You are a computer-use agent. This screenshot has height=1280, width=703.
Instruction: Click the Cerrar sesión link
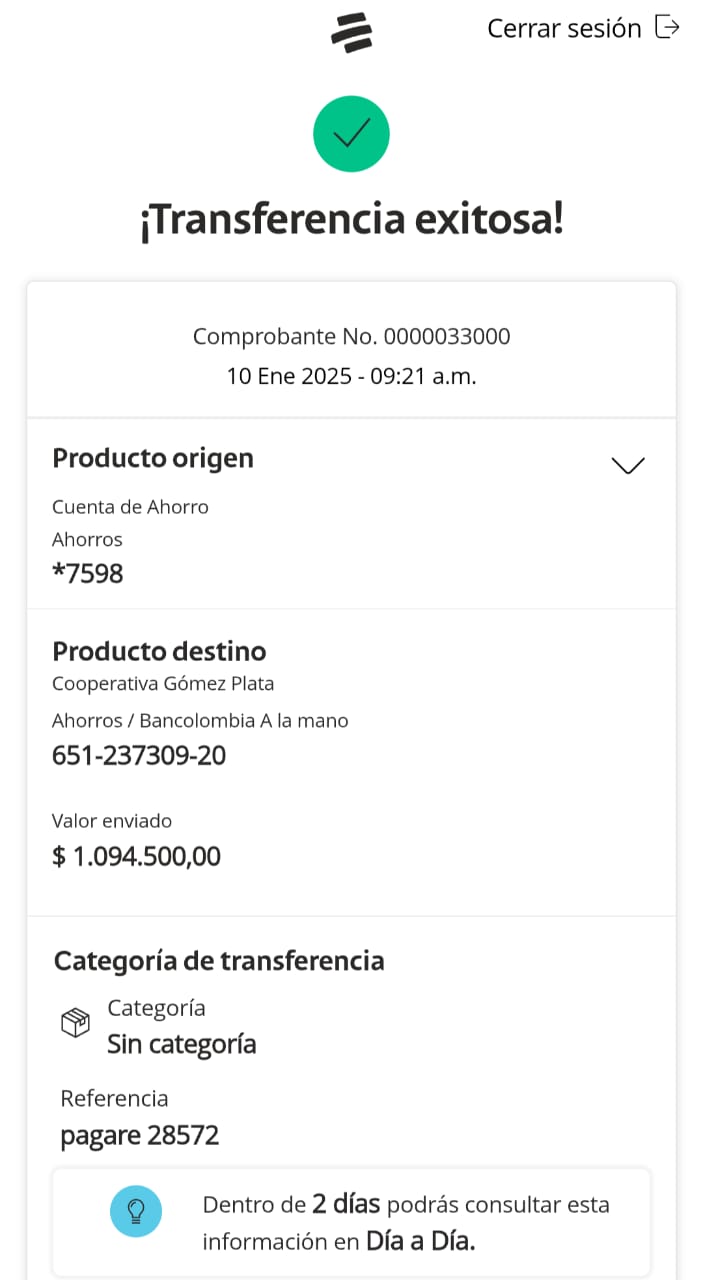click(564, 28)
